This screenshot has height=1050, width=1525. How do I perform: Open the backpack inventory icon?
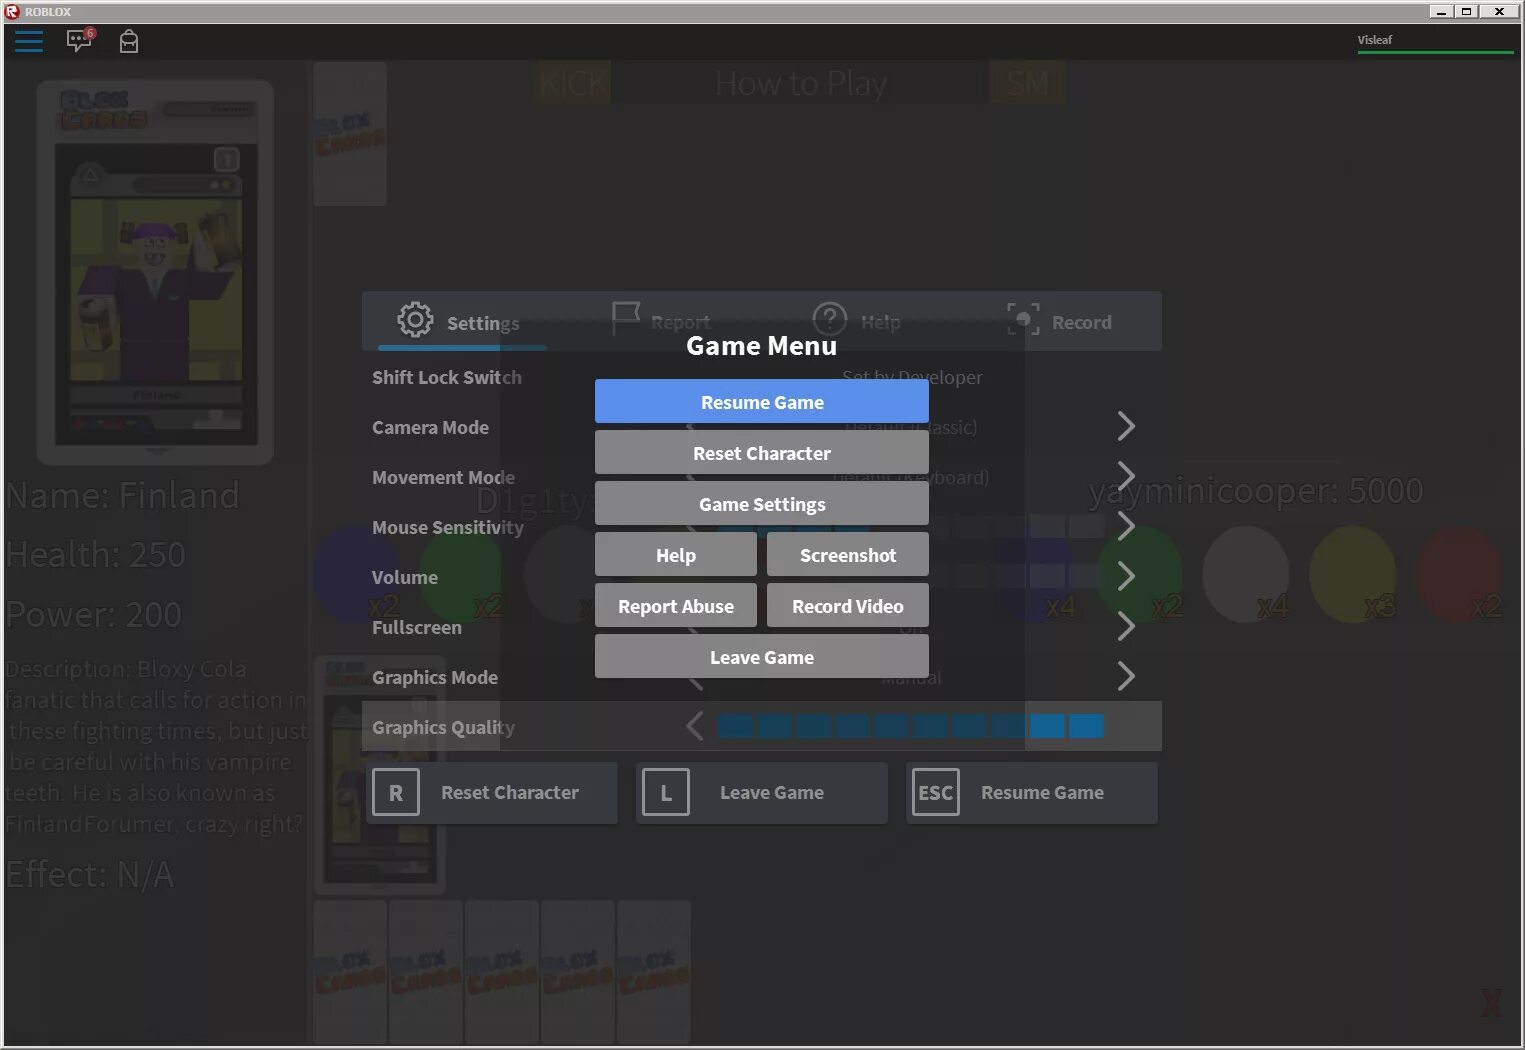(129, 41)
